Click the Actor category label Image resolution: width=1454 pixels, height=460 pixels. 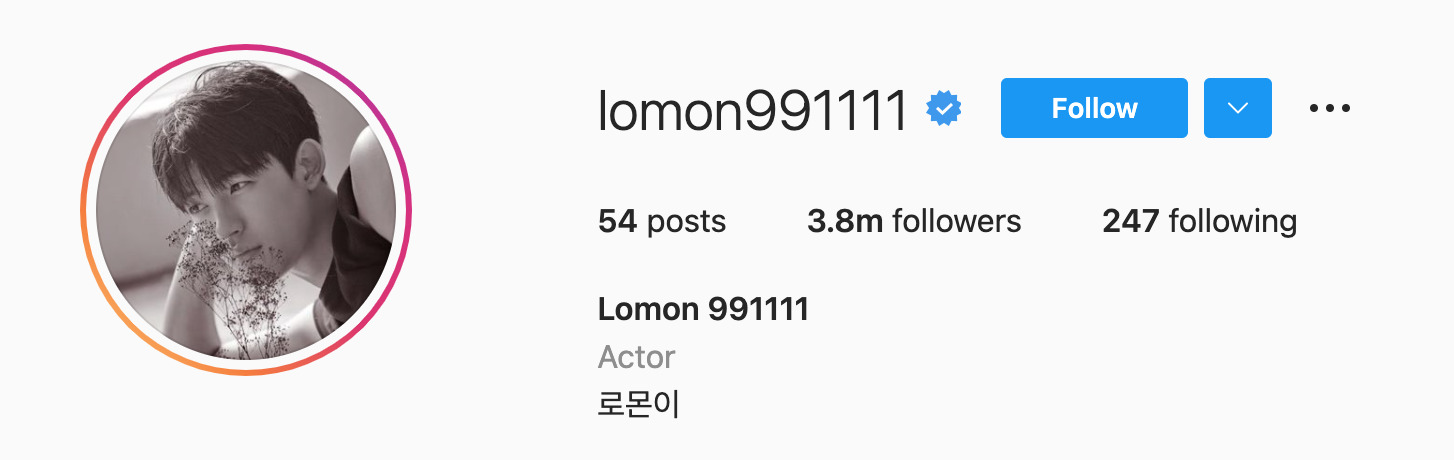click(636, 357)
